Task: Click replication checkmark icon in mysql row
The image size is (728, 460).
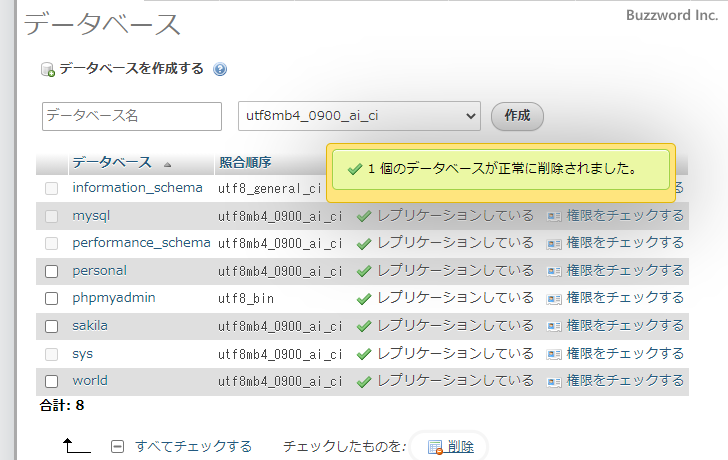Action: tap(364, 216)
